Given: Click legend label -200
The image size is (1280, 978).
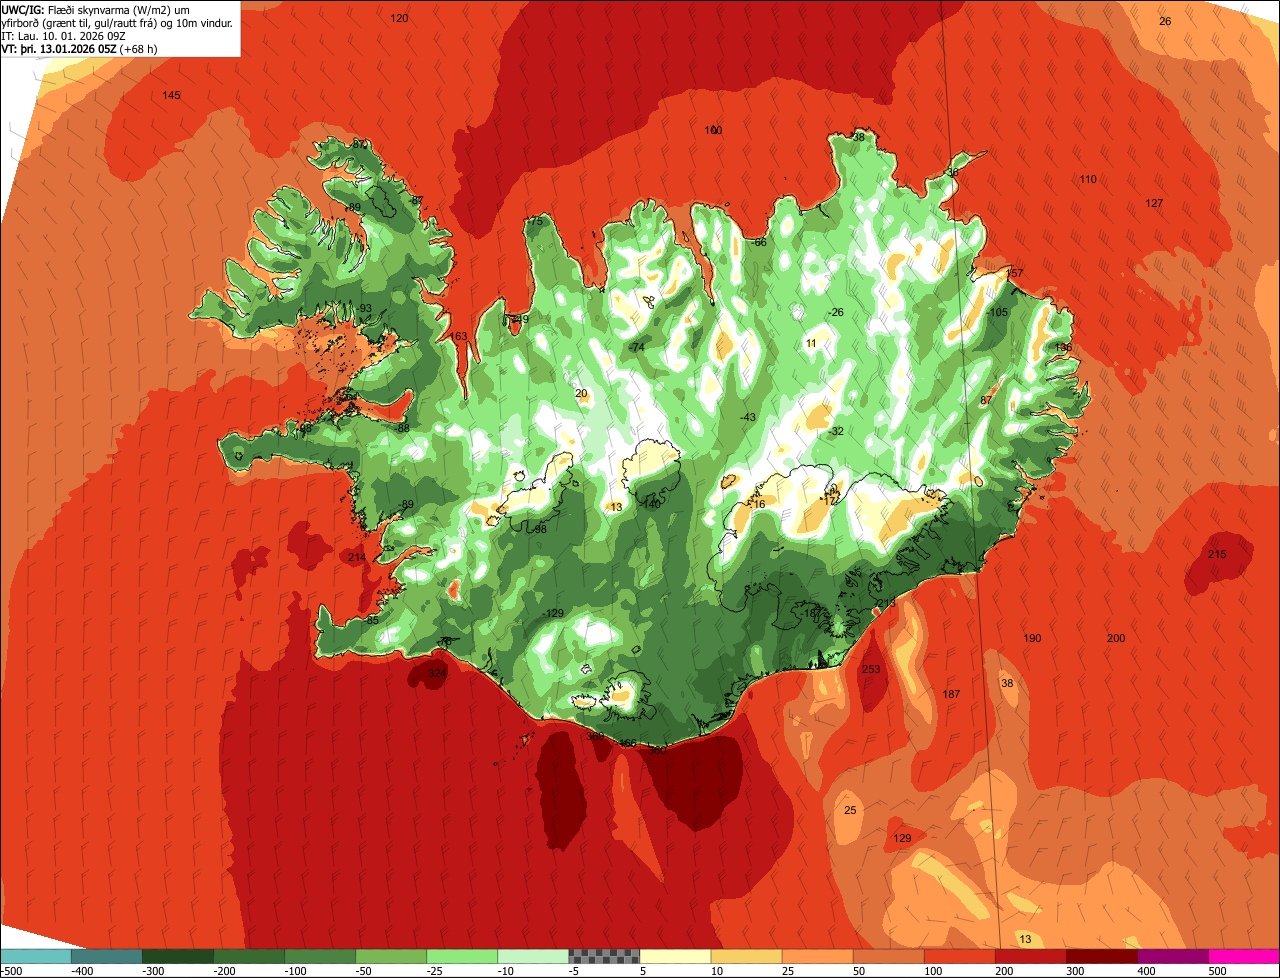Looking at the screenshot, I should 226,970.
